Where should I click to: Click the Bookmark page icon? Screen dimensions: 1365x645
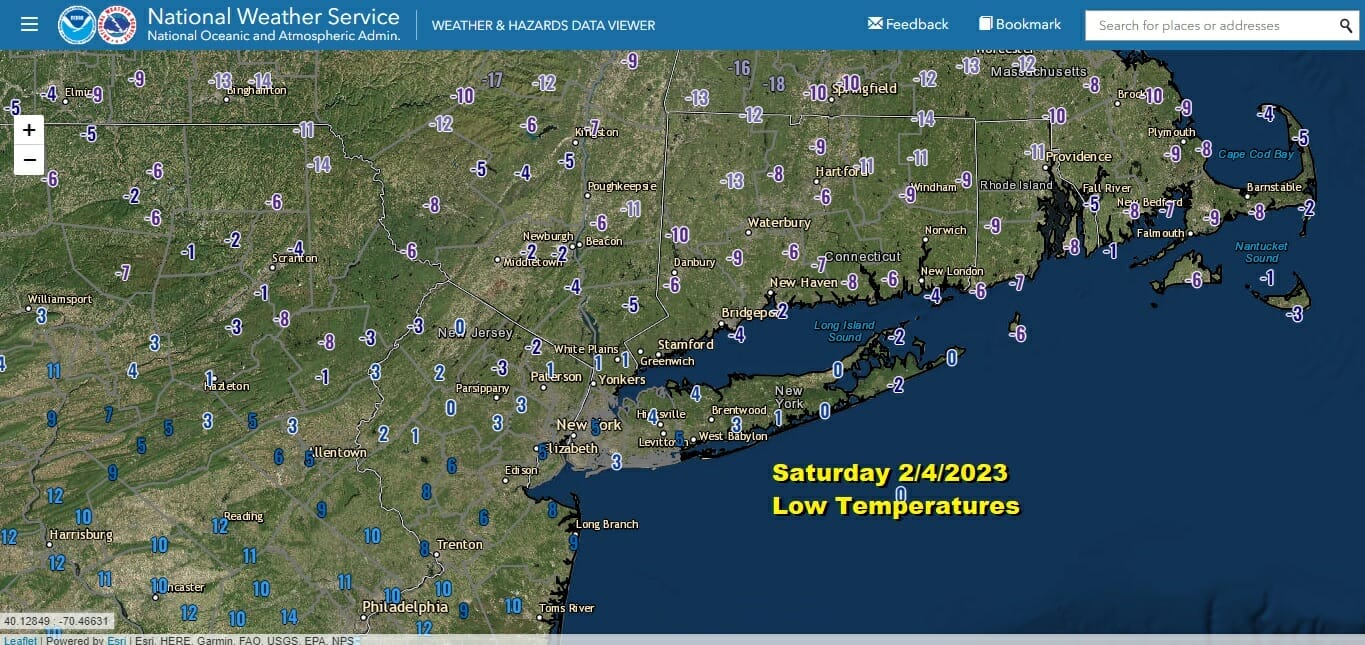click(986, 23)
